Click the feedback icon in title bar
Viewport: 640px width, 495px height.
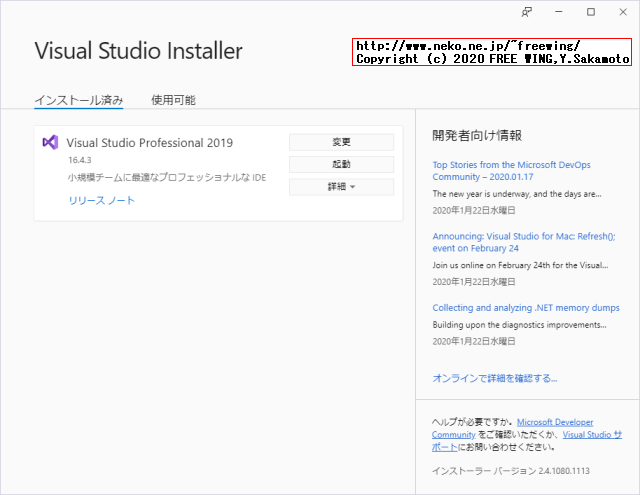tap(527, 12)
